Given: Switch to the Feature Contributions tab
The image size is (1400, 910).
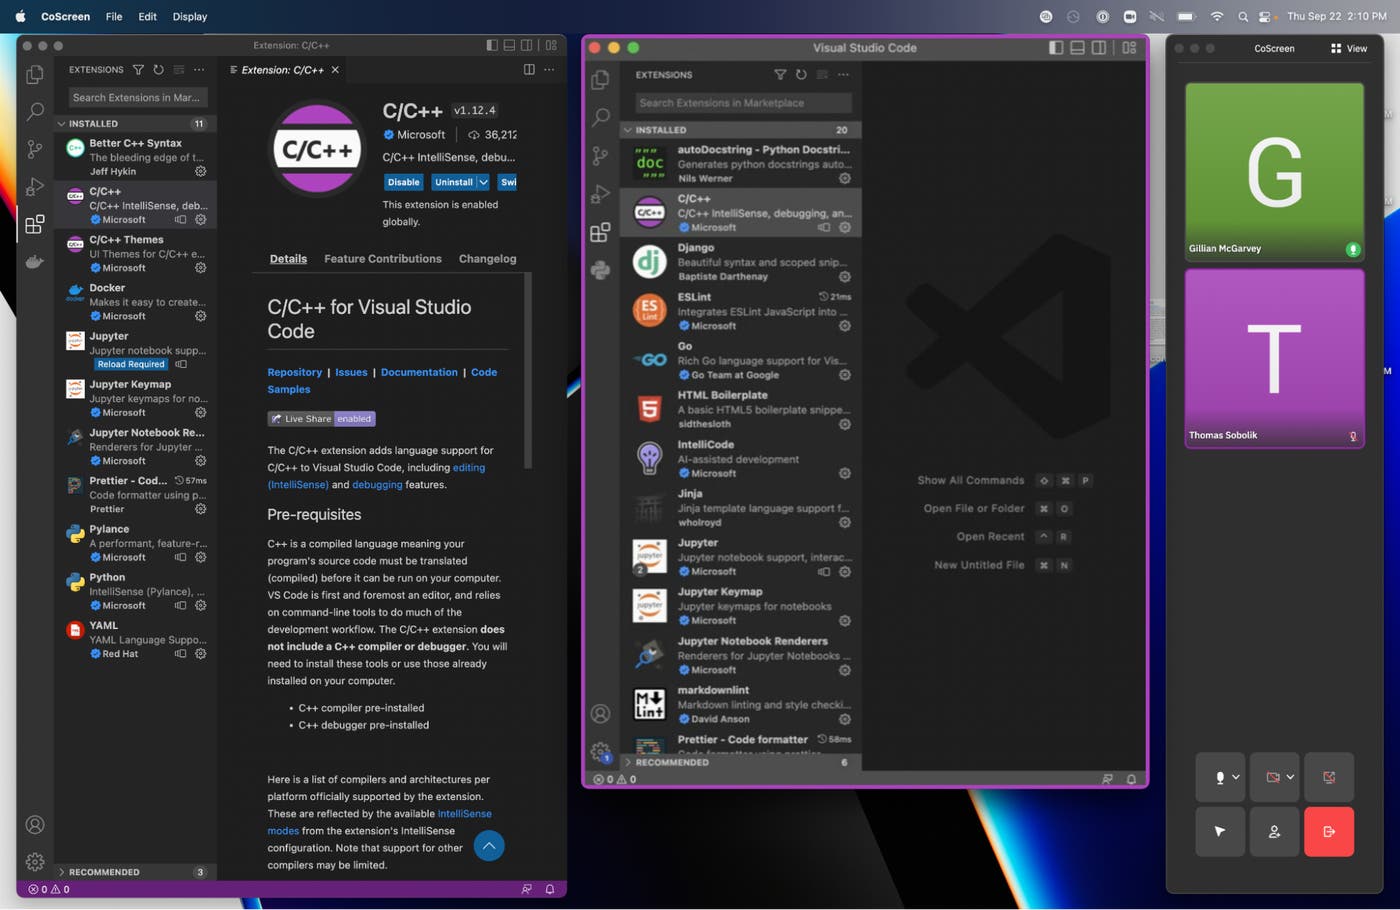Looking at the screenshot, I should pos(382,259).
